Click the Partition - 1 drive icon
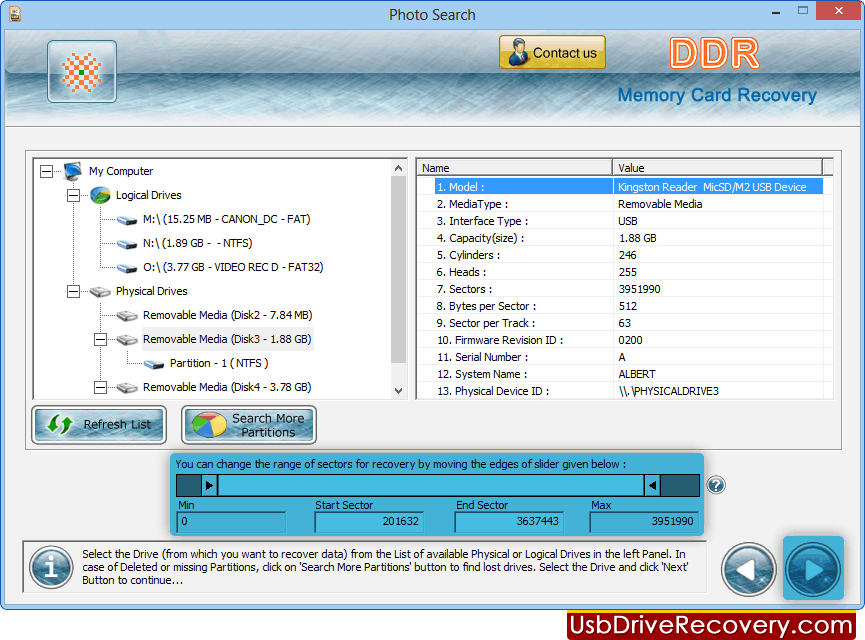865x640 pixels. (x=154, y=364)
